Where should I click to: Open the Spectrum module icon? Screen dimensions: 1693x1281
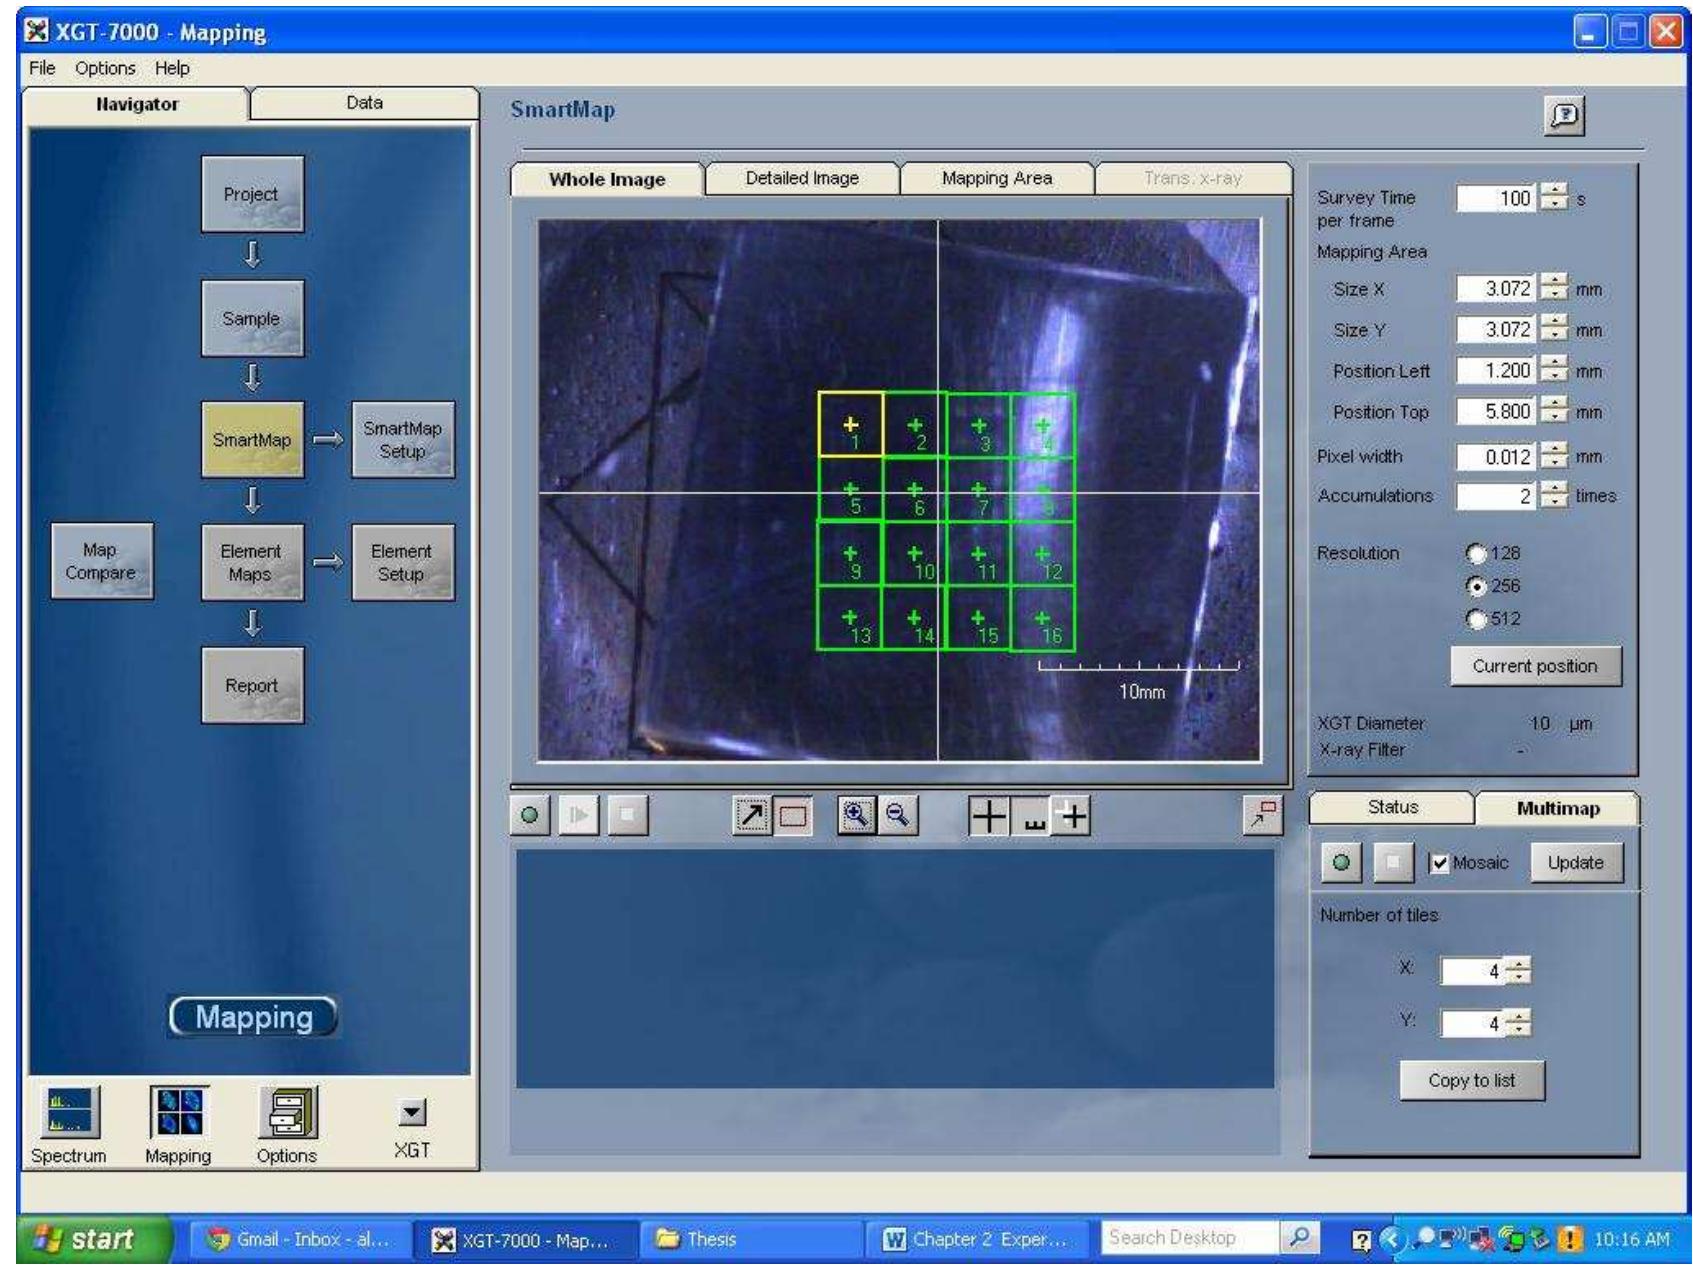[68, 1112]
